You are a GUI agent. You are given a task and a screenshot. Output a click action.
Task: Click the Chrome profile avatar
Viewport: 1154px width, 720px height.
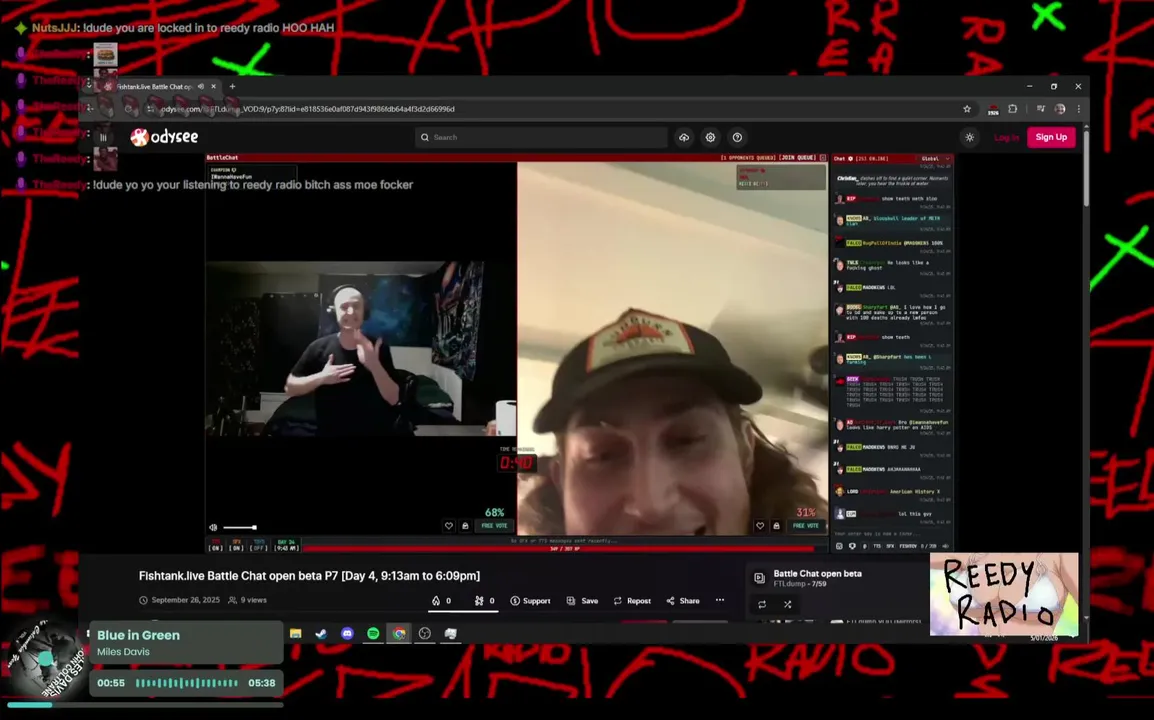pyautogui.click(x=1060, y=109)
